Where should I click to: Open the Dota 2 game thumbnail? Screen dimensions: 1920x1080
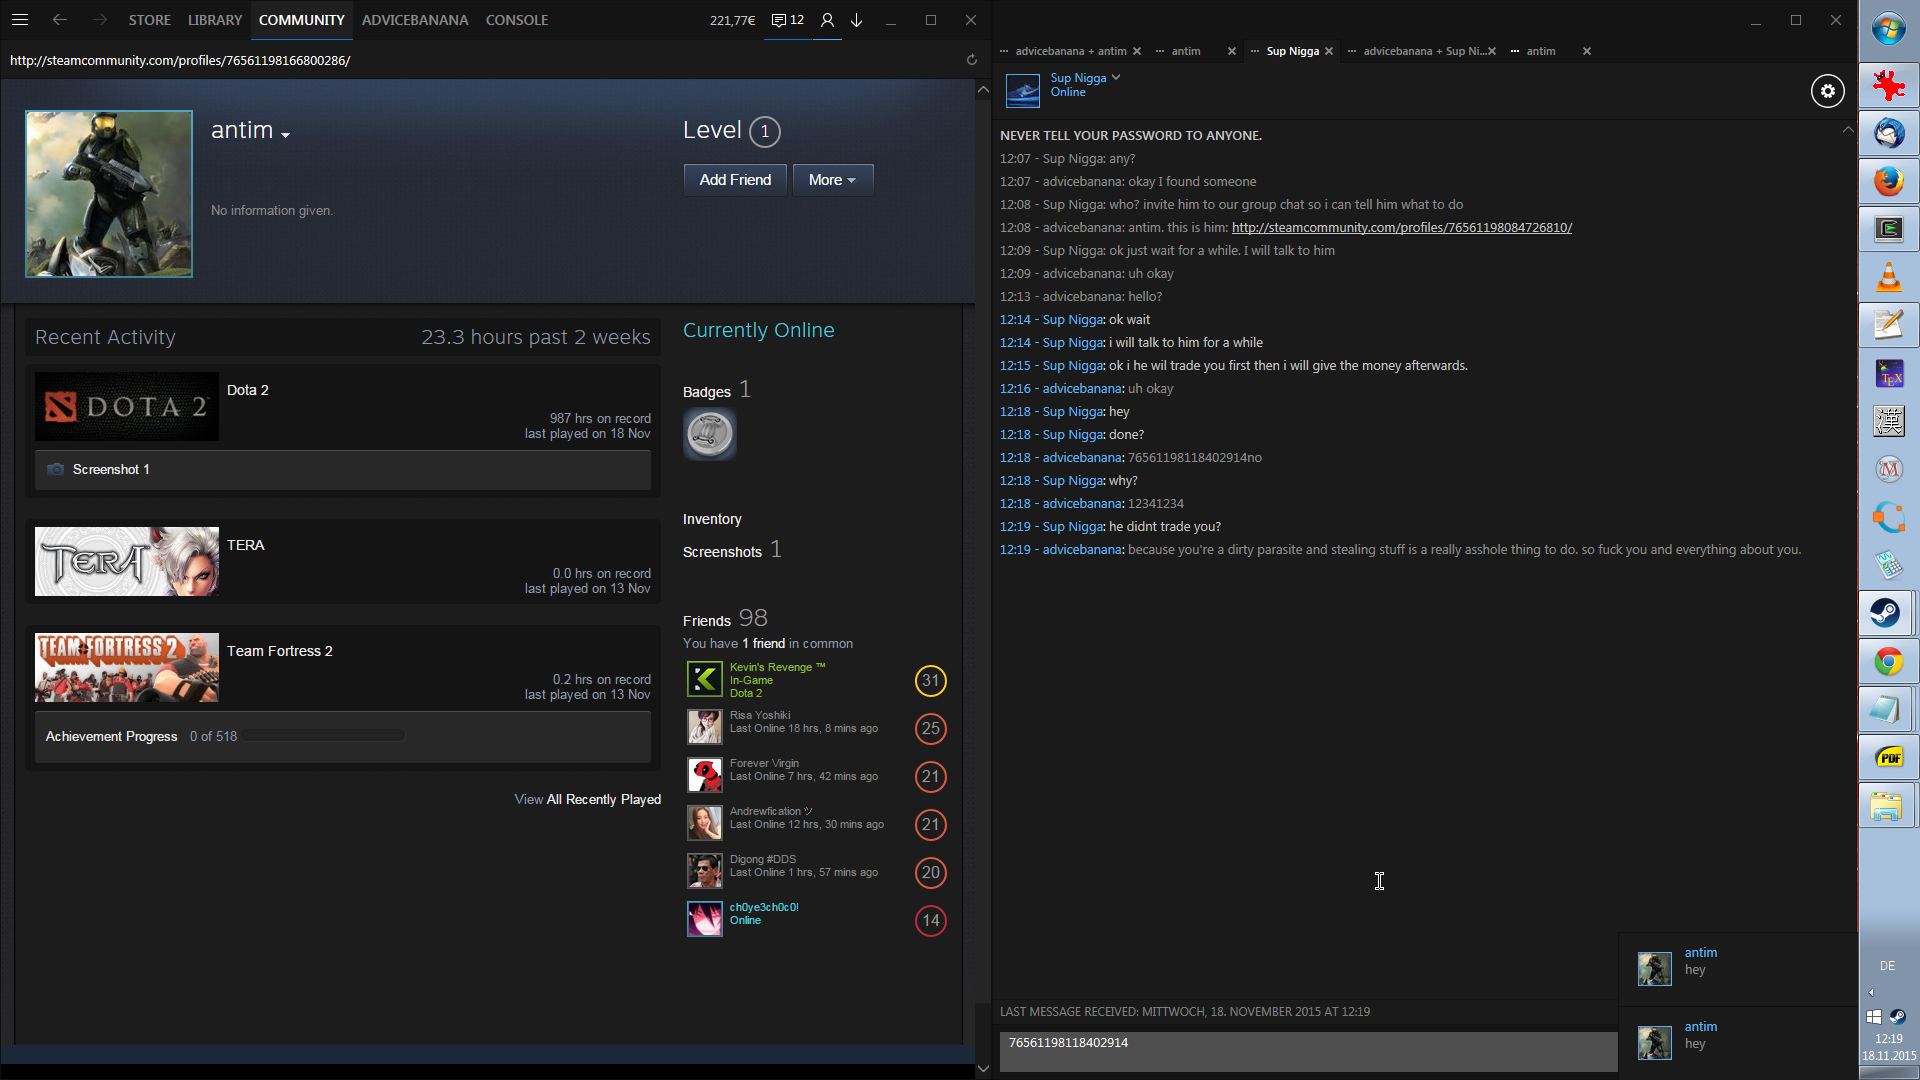[x=126, y=407]
